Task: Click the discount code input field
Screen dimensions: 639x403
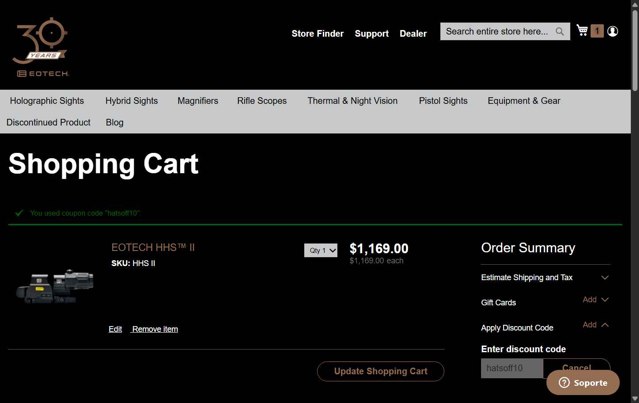Action: click(x=512, y=368)
